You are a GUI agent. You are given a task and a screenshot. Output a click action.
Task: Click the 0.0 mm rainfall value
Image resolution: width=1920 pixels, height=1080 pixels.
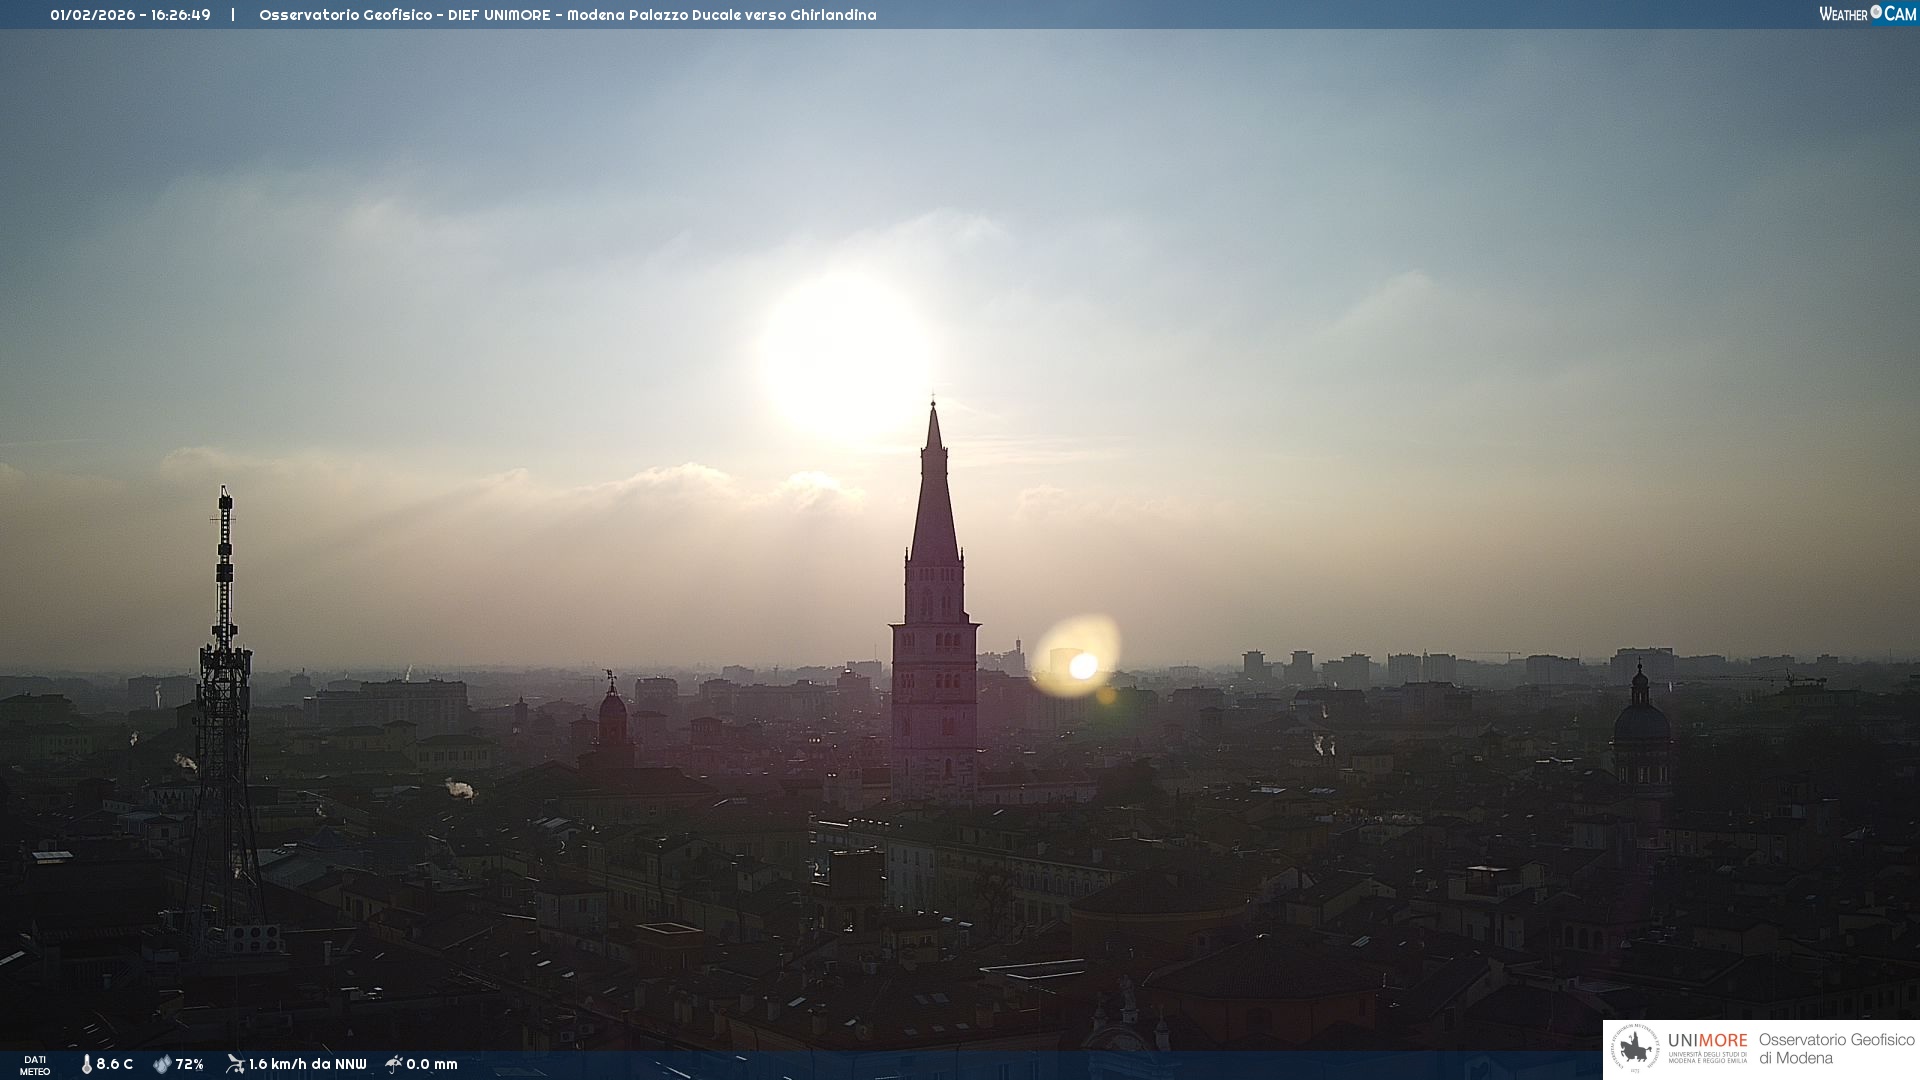(432, 1064)
